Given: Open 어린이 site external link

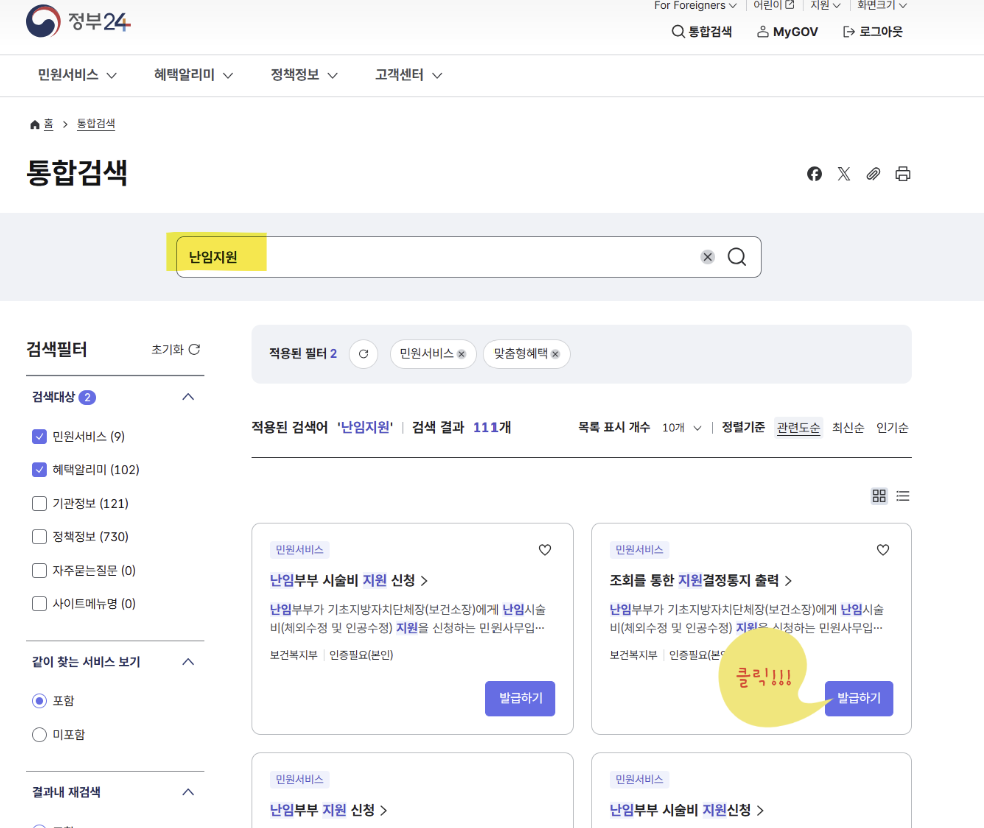Looking at the screenshot, I should (773, 5).
